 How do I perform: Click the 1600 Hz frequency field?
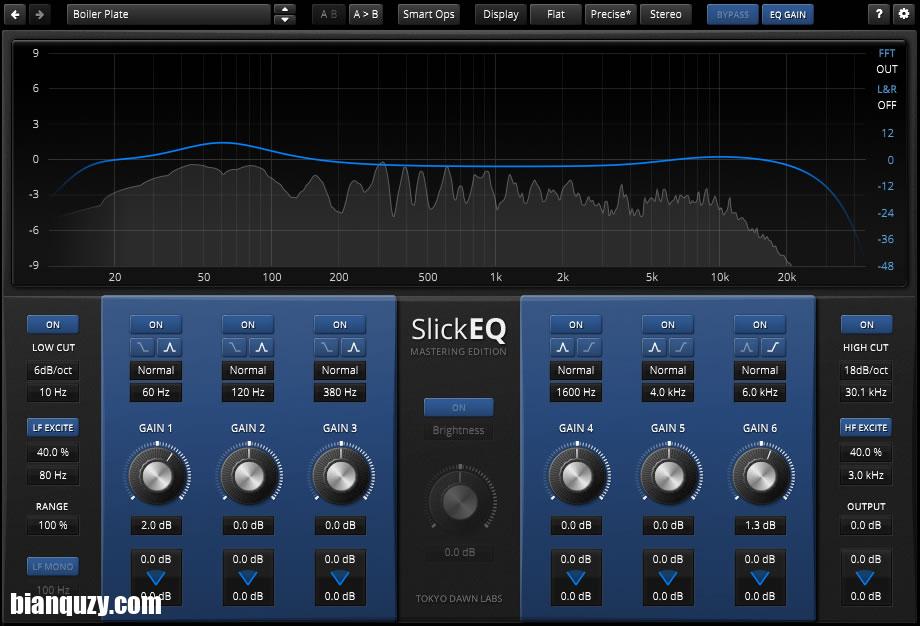576,392
